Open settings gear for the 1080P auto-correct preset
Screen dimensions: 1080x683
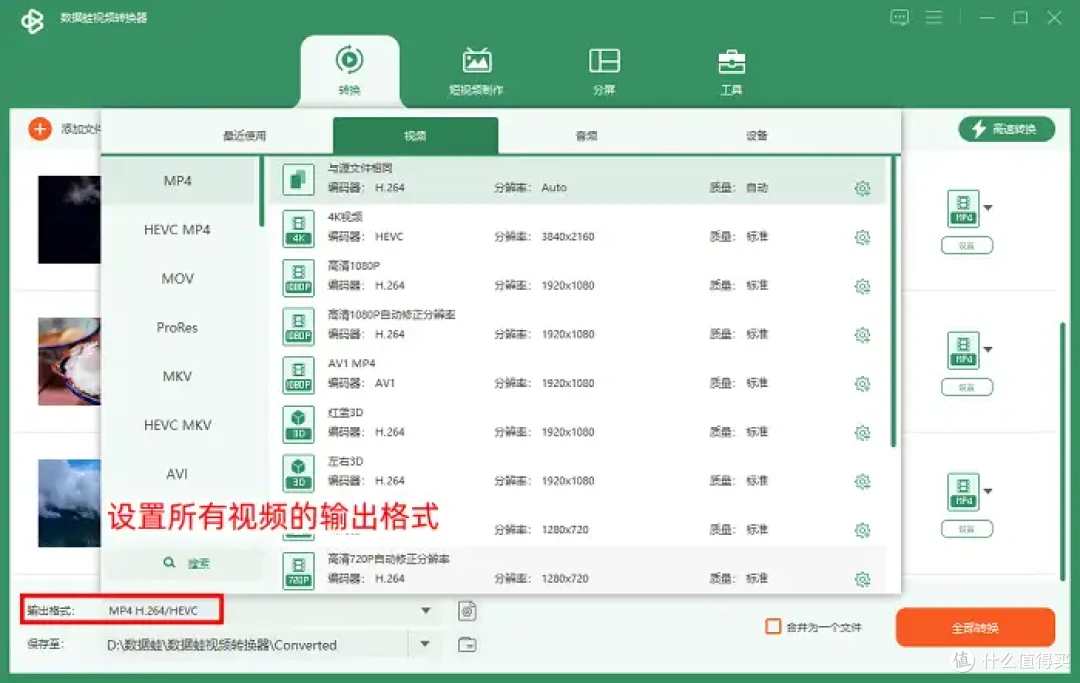(862, 335)
